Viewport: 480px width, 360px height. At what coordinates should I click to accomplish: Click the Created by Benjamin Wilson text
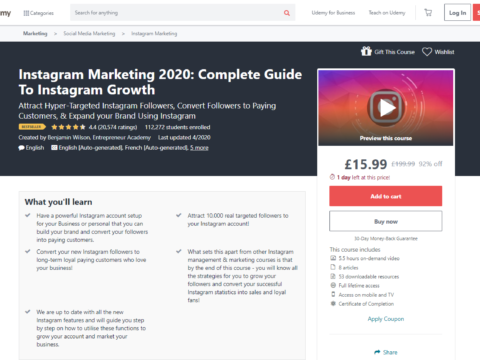(x=85, y=137)
